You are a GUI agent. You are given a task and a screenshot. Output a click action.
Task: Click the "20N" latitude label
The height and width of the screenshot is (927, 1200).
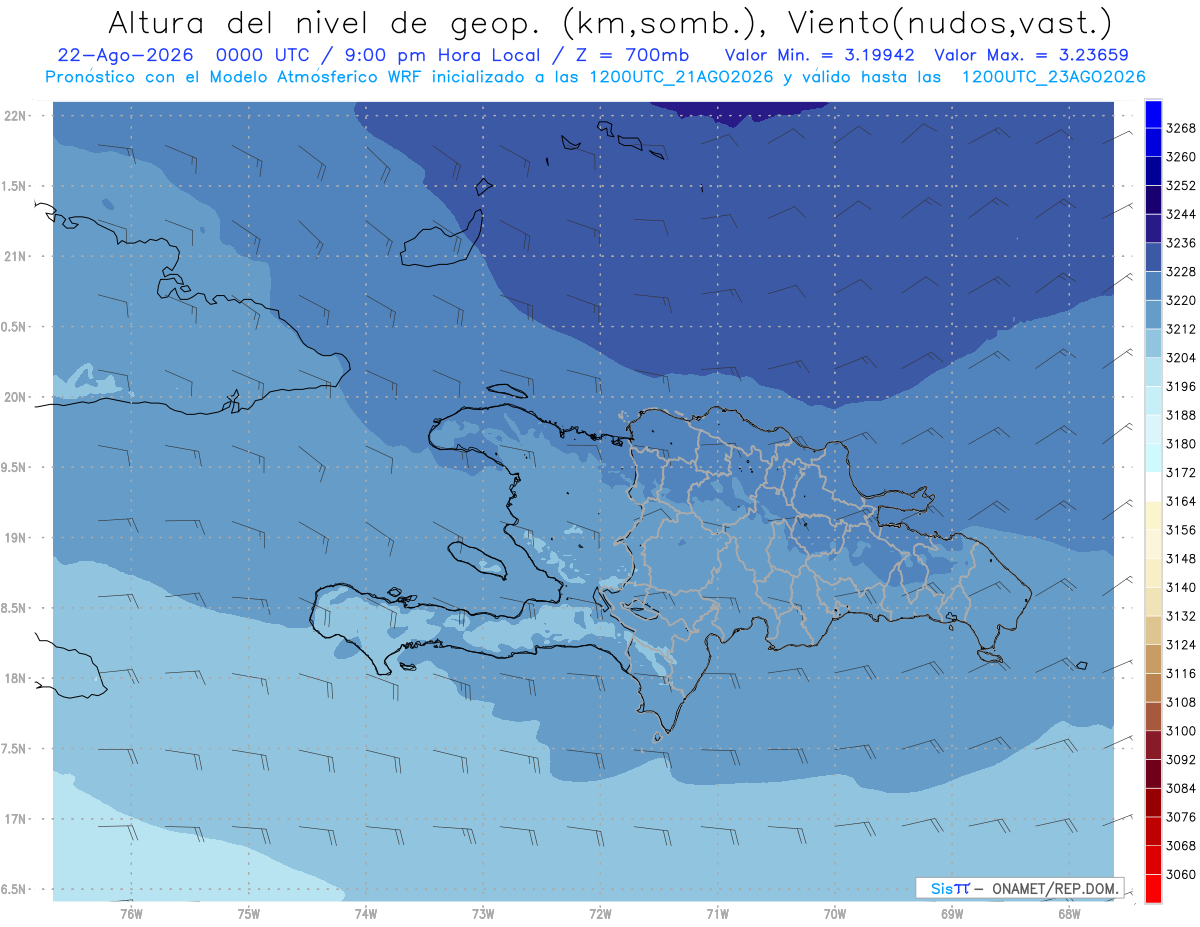(x=16, y=397)
